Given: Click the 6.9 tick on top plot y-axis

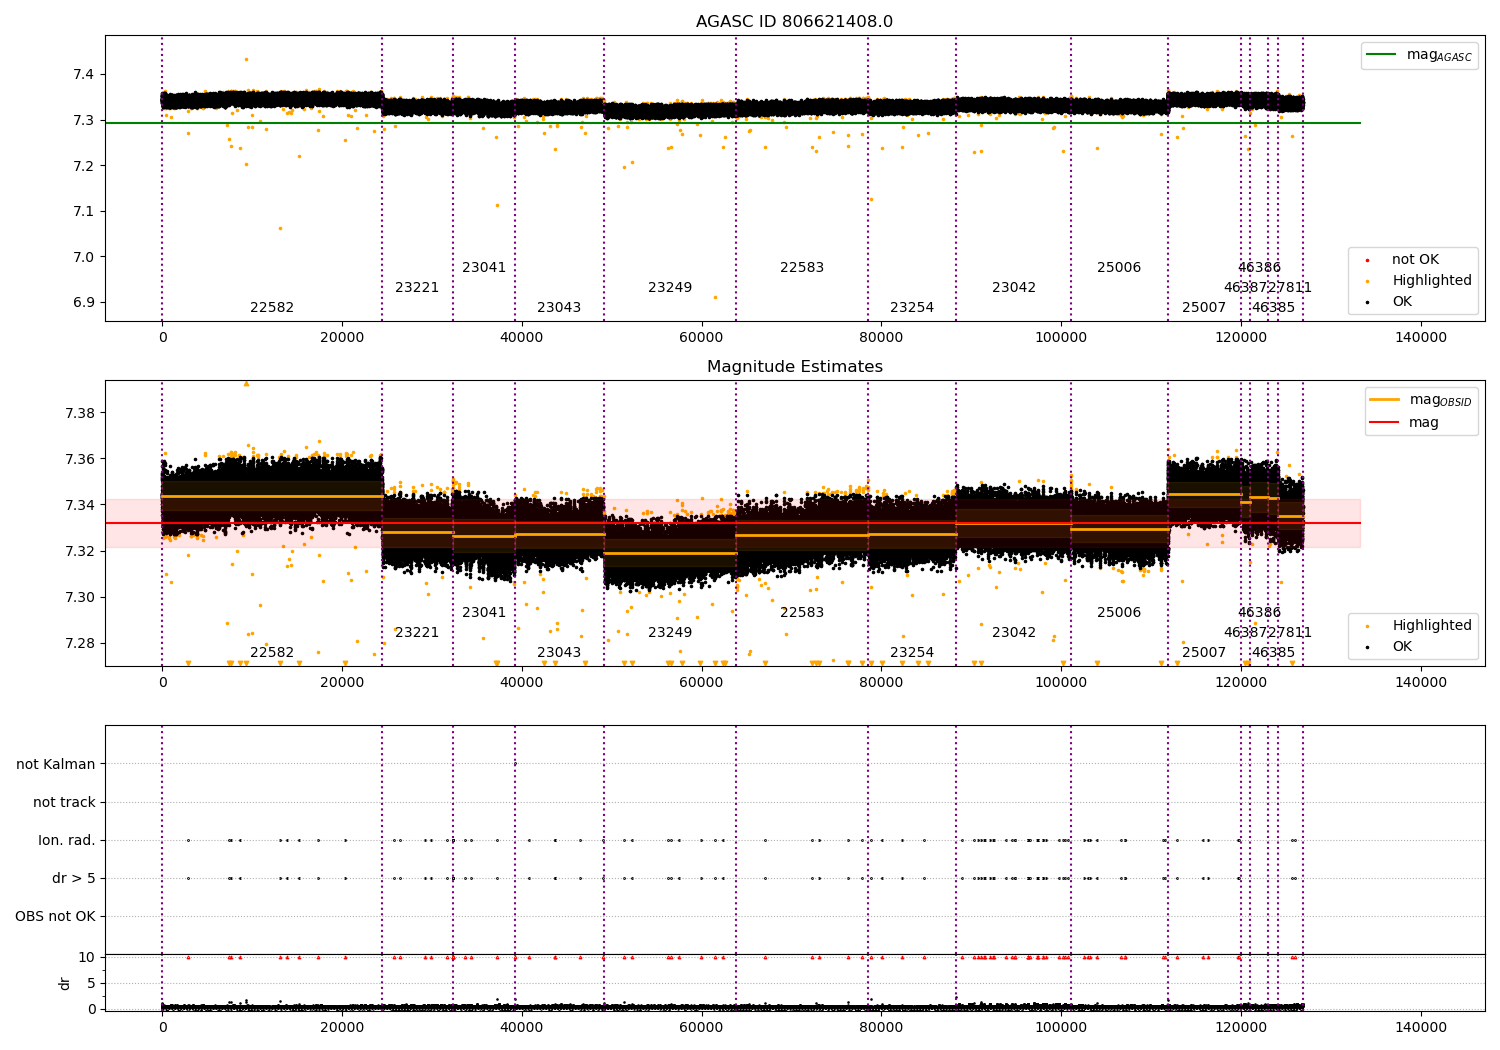Looking at the screenshot, I should click(84, 303).
